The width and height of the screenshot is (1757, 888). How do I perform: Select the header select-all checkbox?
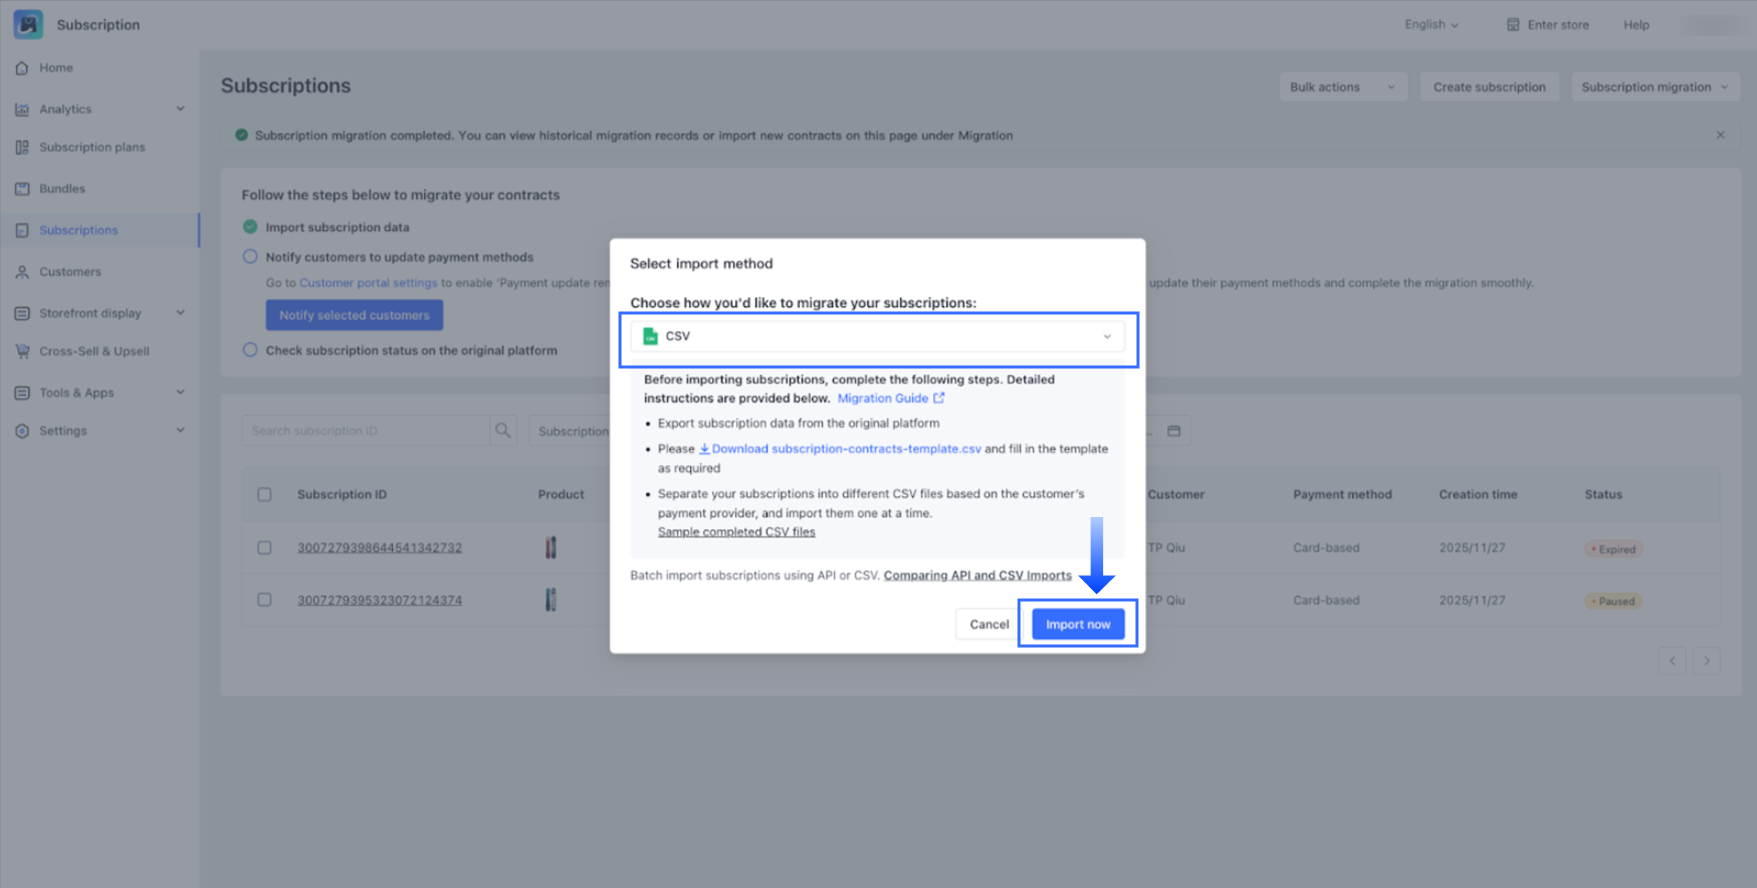[264, 494]
